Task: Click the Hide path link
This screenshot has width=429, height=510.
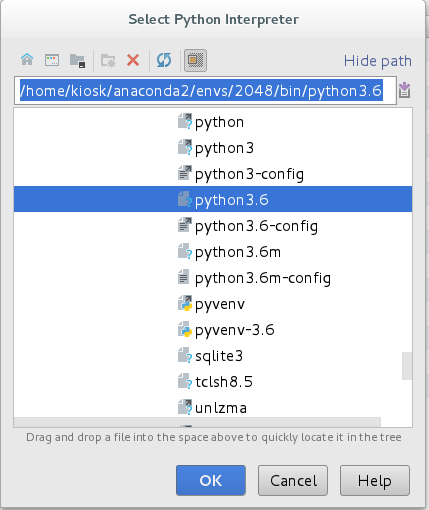Action: tap(378, 61)
